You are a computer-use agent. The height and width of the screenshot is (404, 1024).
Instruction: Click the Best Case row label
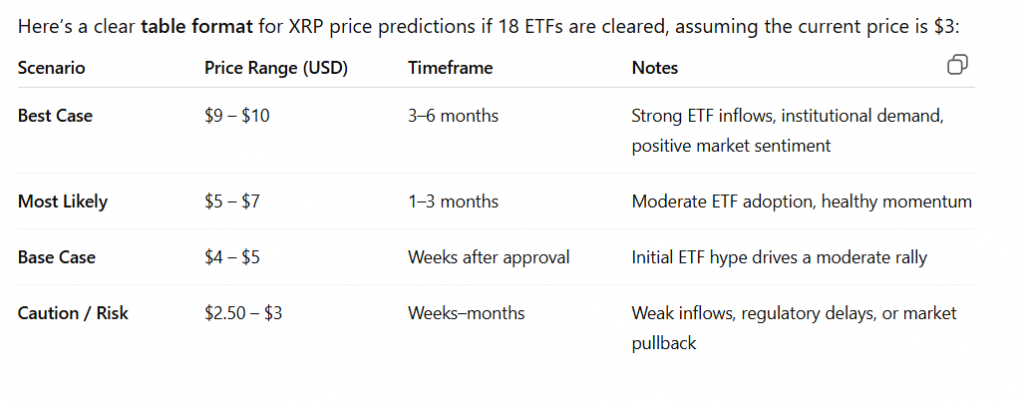pos(55,116)
